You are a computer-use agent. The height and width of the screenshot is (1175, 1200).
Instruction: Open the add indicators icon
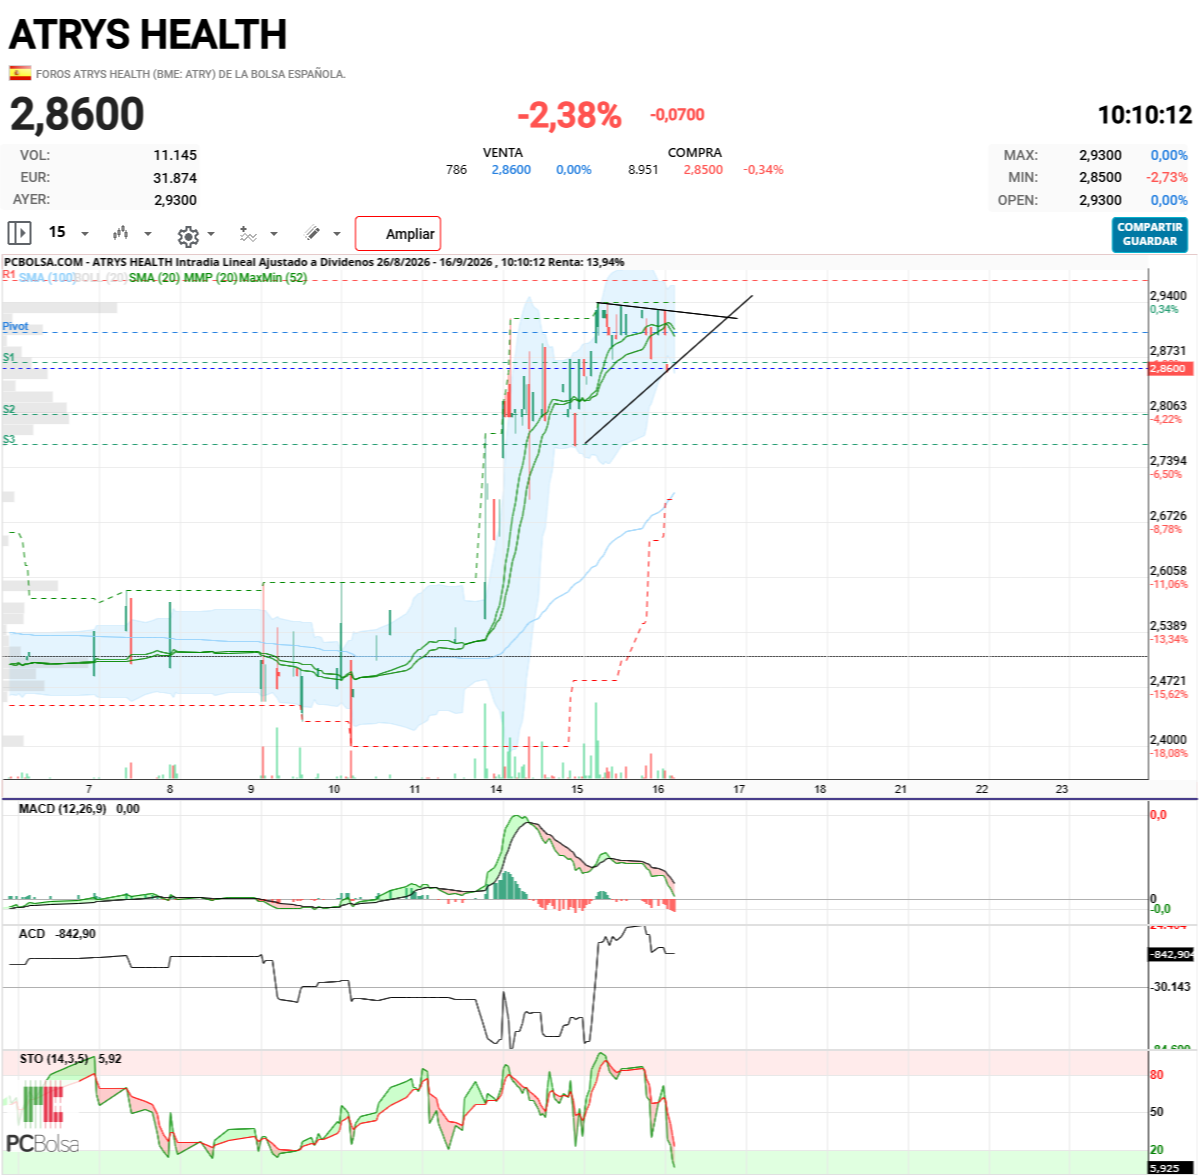[x=248, y=233]
